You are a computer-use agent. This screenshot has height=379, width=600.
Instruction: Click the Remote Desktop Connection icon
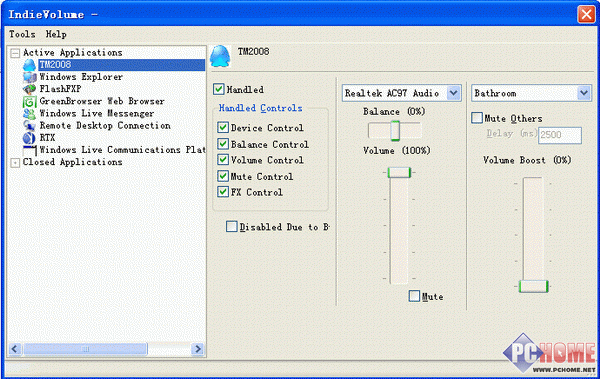point(29,126)
